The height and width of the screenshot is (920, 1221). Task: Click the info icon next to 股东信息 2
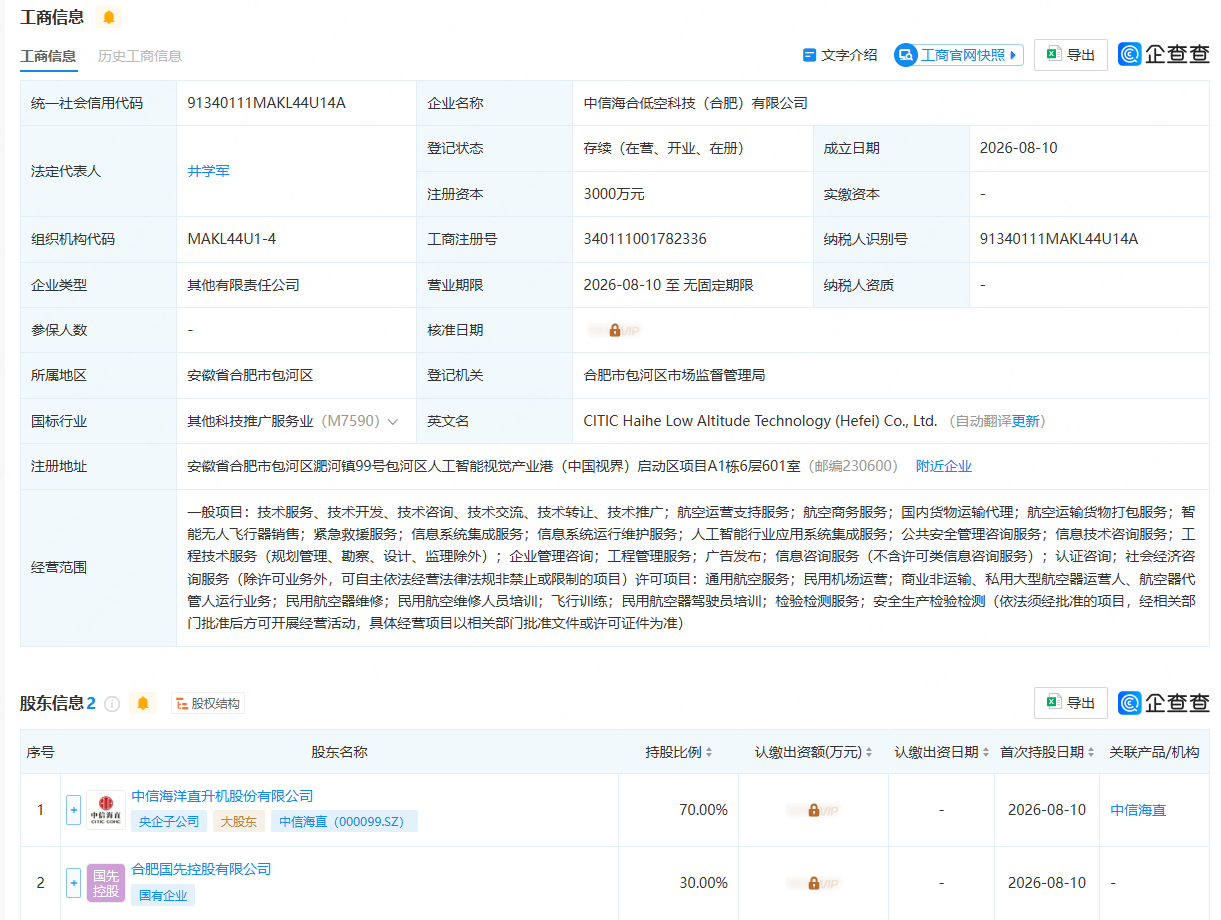(112, 704)
